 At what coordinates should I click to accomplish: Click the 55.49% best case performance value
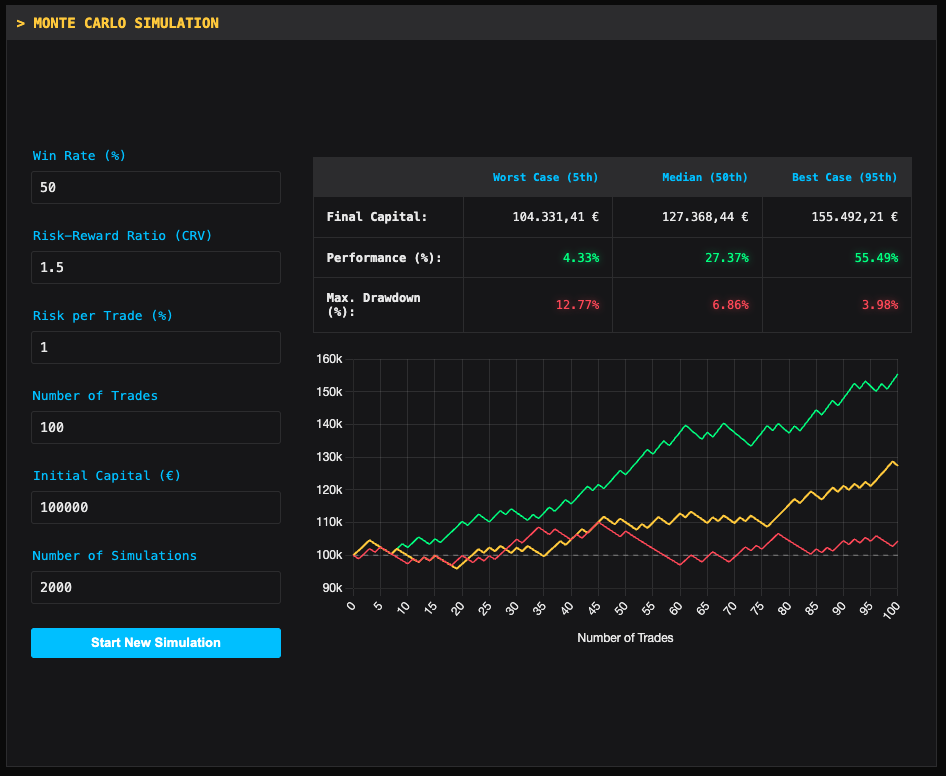pos(876,257)
